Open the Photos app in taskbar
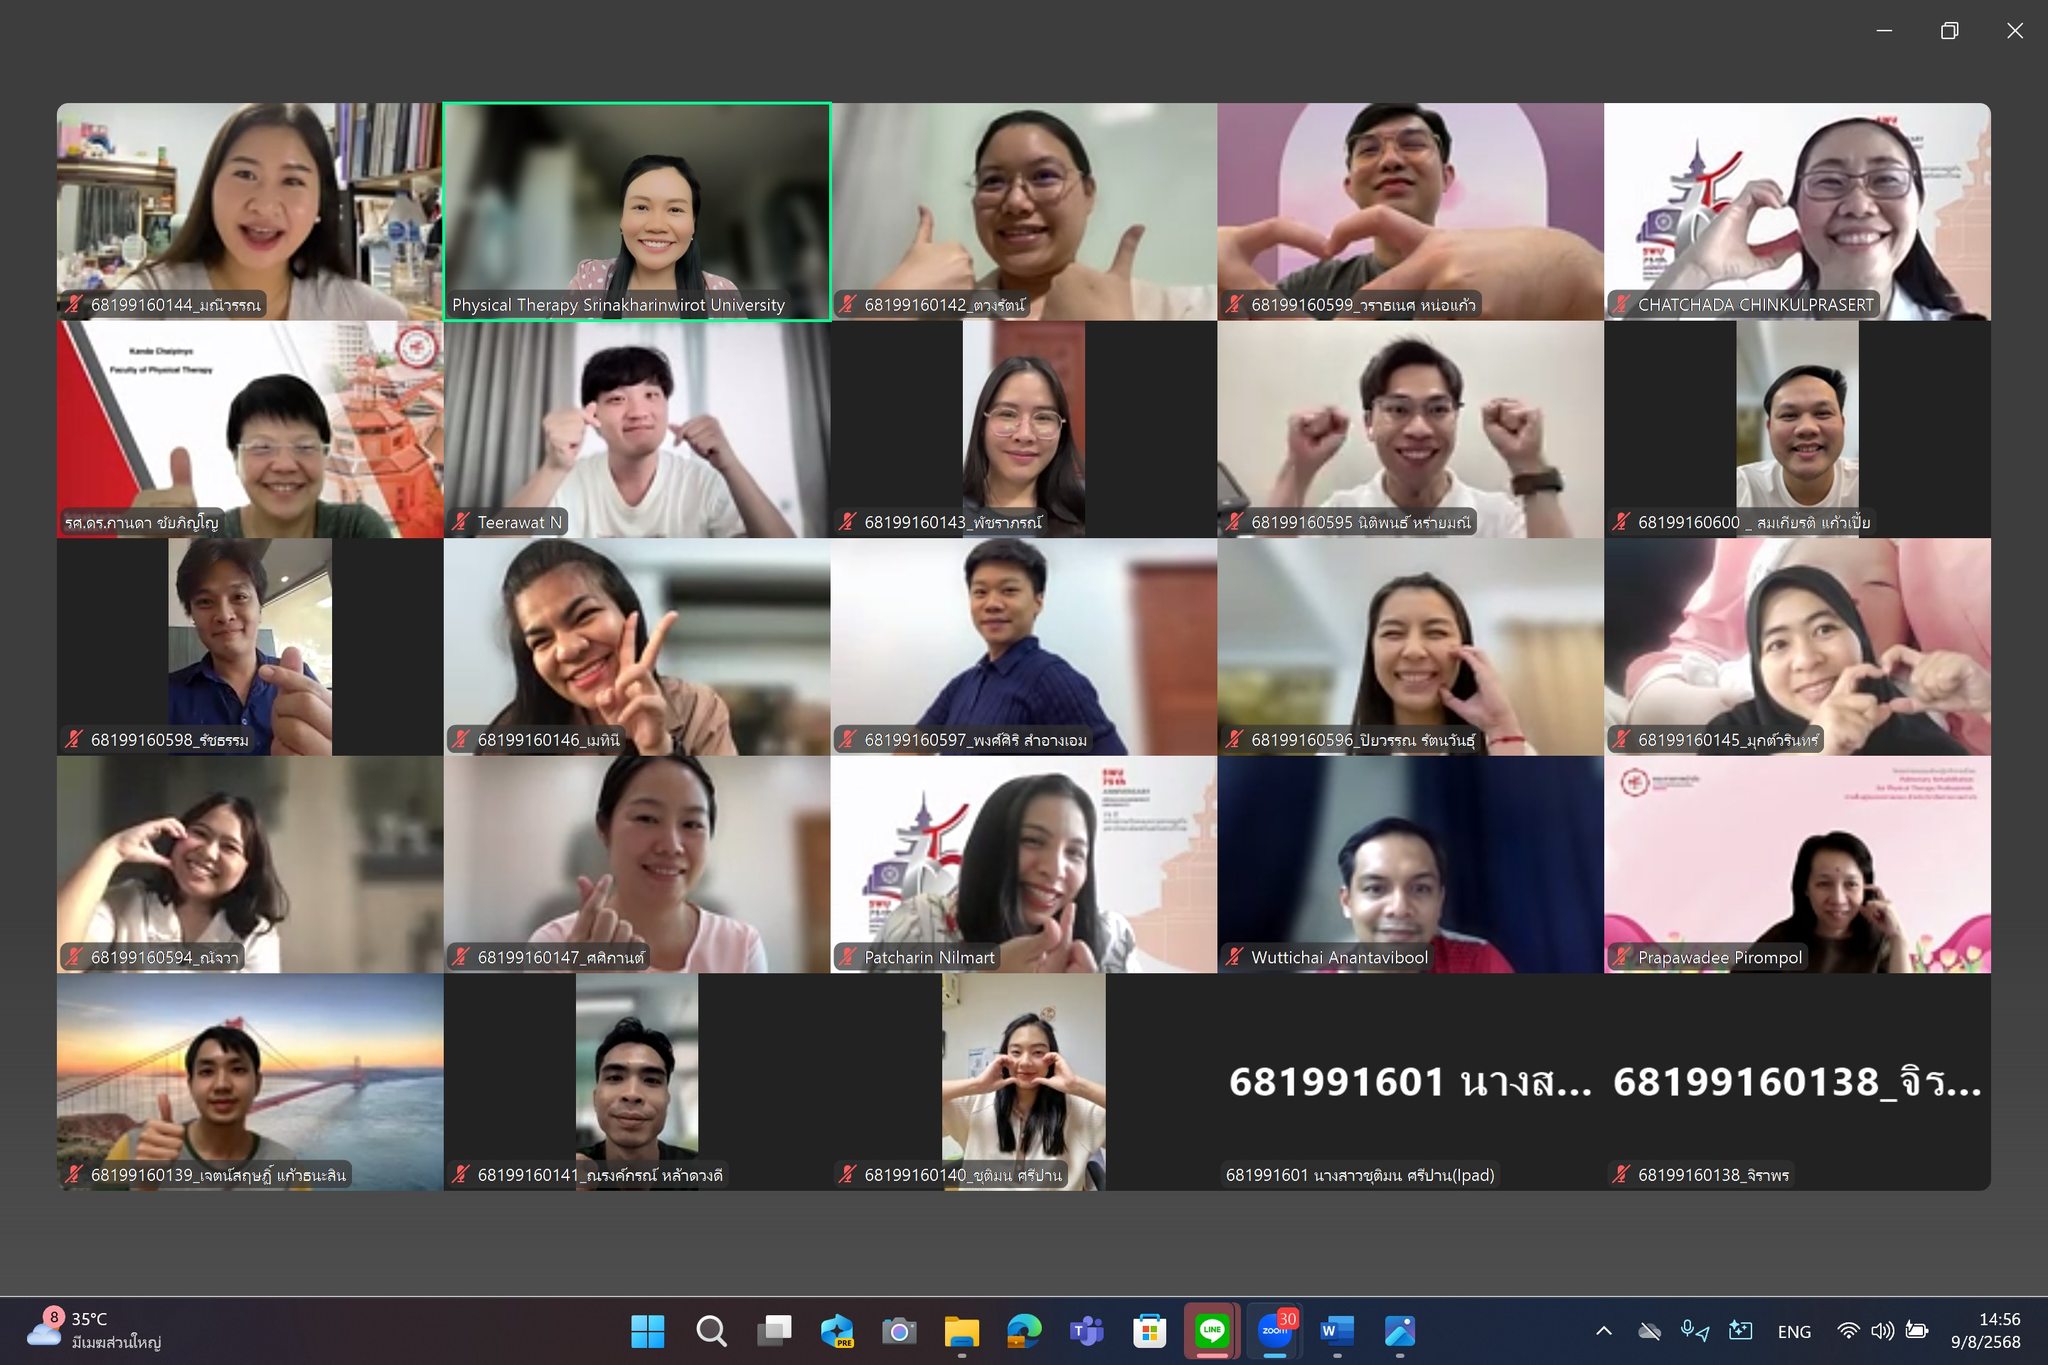 pyautogui.click(x=1399, y=1331)
